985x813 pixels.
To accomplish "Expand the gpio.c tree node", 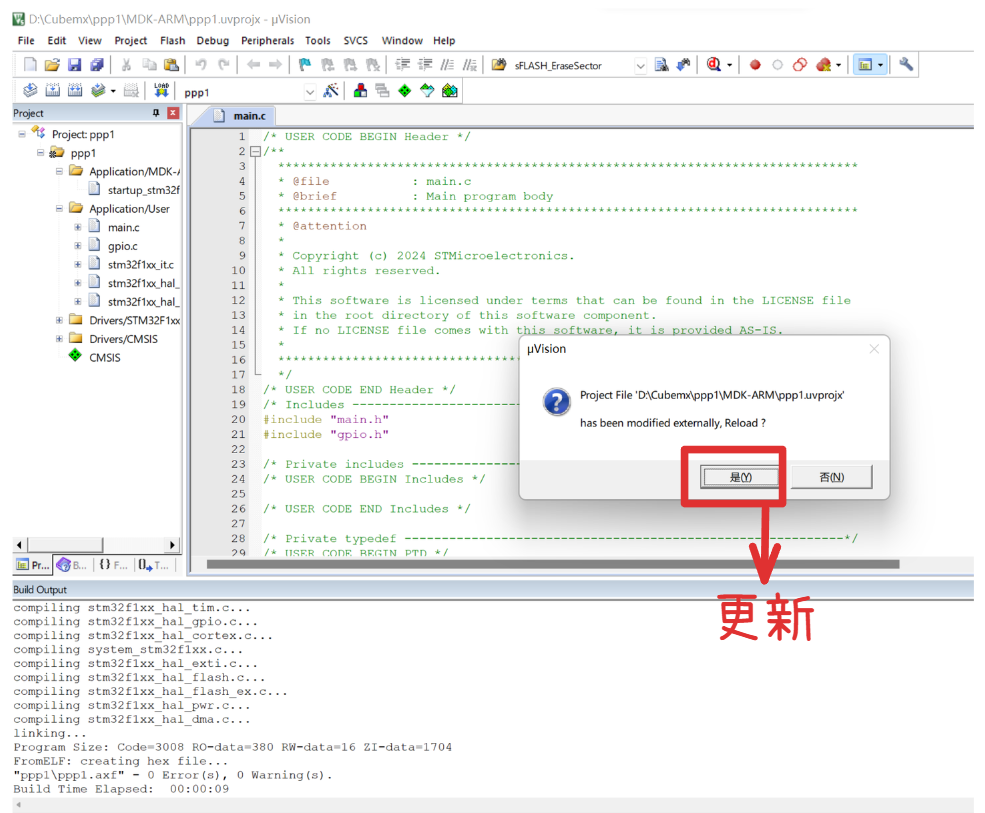I will click(x=77, y=246).
